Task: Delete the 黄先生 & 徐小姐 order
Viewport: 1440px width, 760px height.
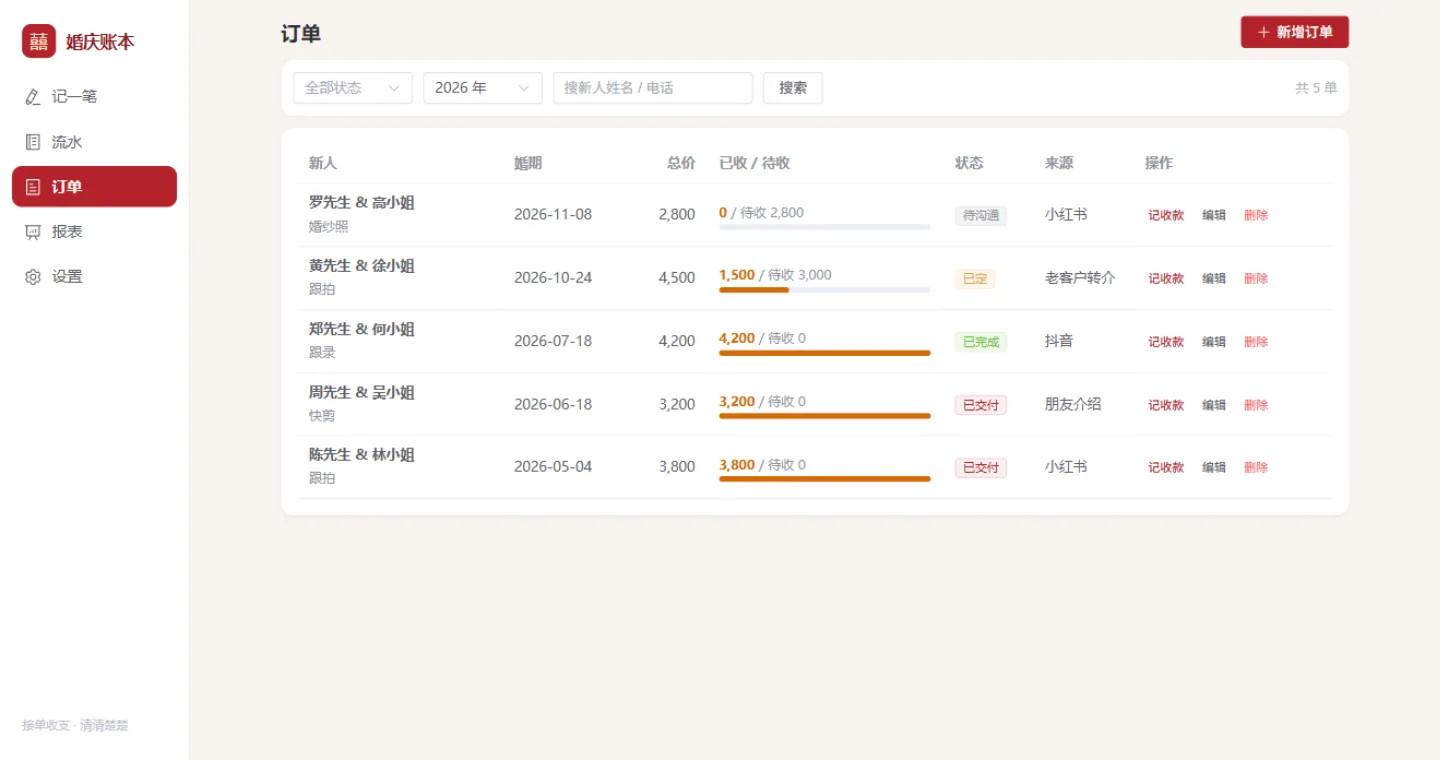Action: (x=1256, y=278)
